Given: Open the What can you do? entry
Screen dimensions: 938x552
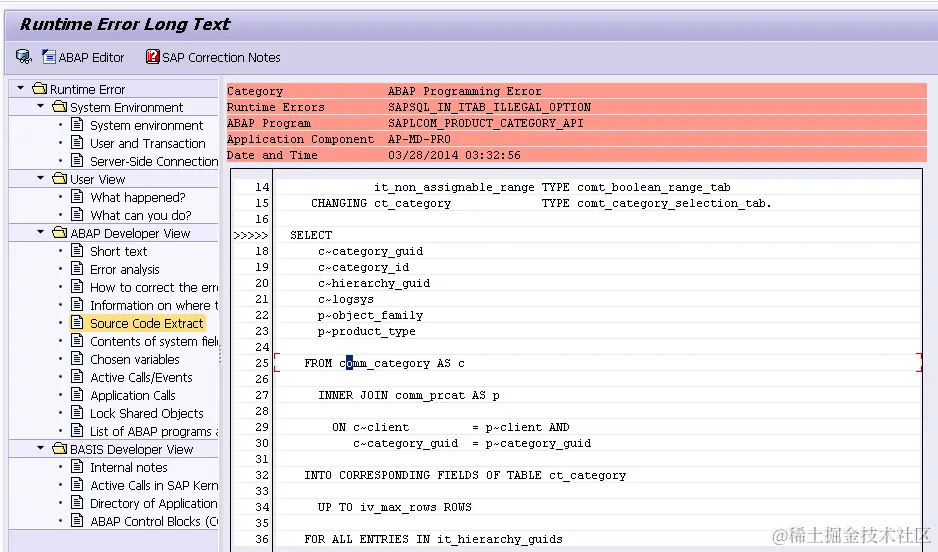Looking at the screenshot, I should (141, 215).
